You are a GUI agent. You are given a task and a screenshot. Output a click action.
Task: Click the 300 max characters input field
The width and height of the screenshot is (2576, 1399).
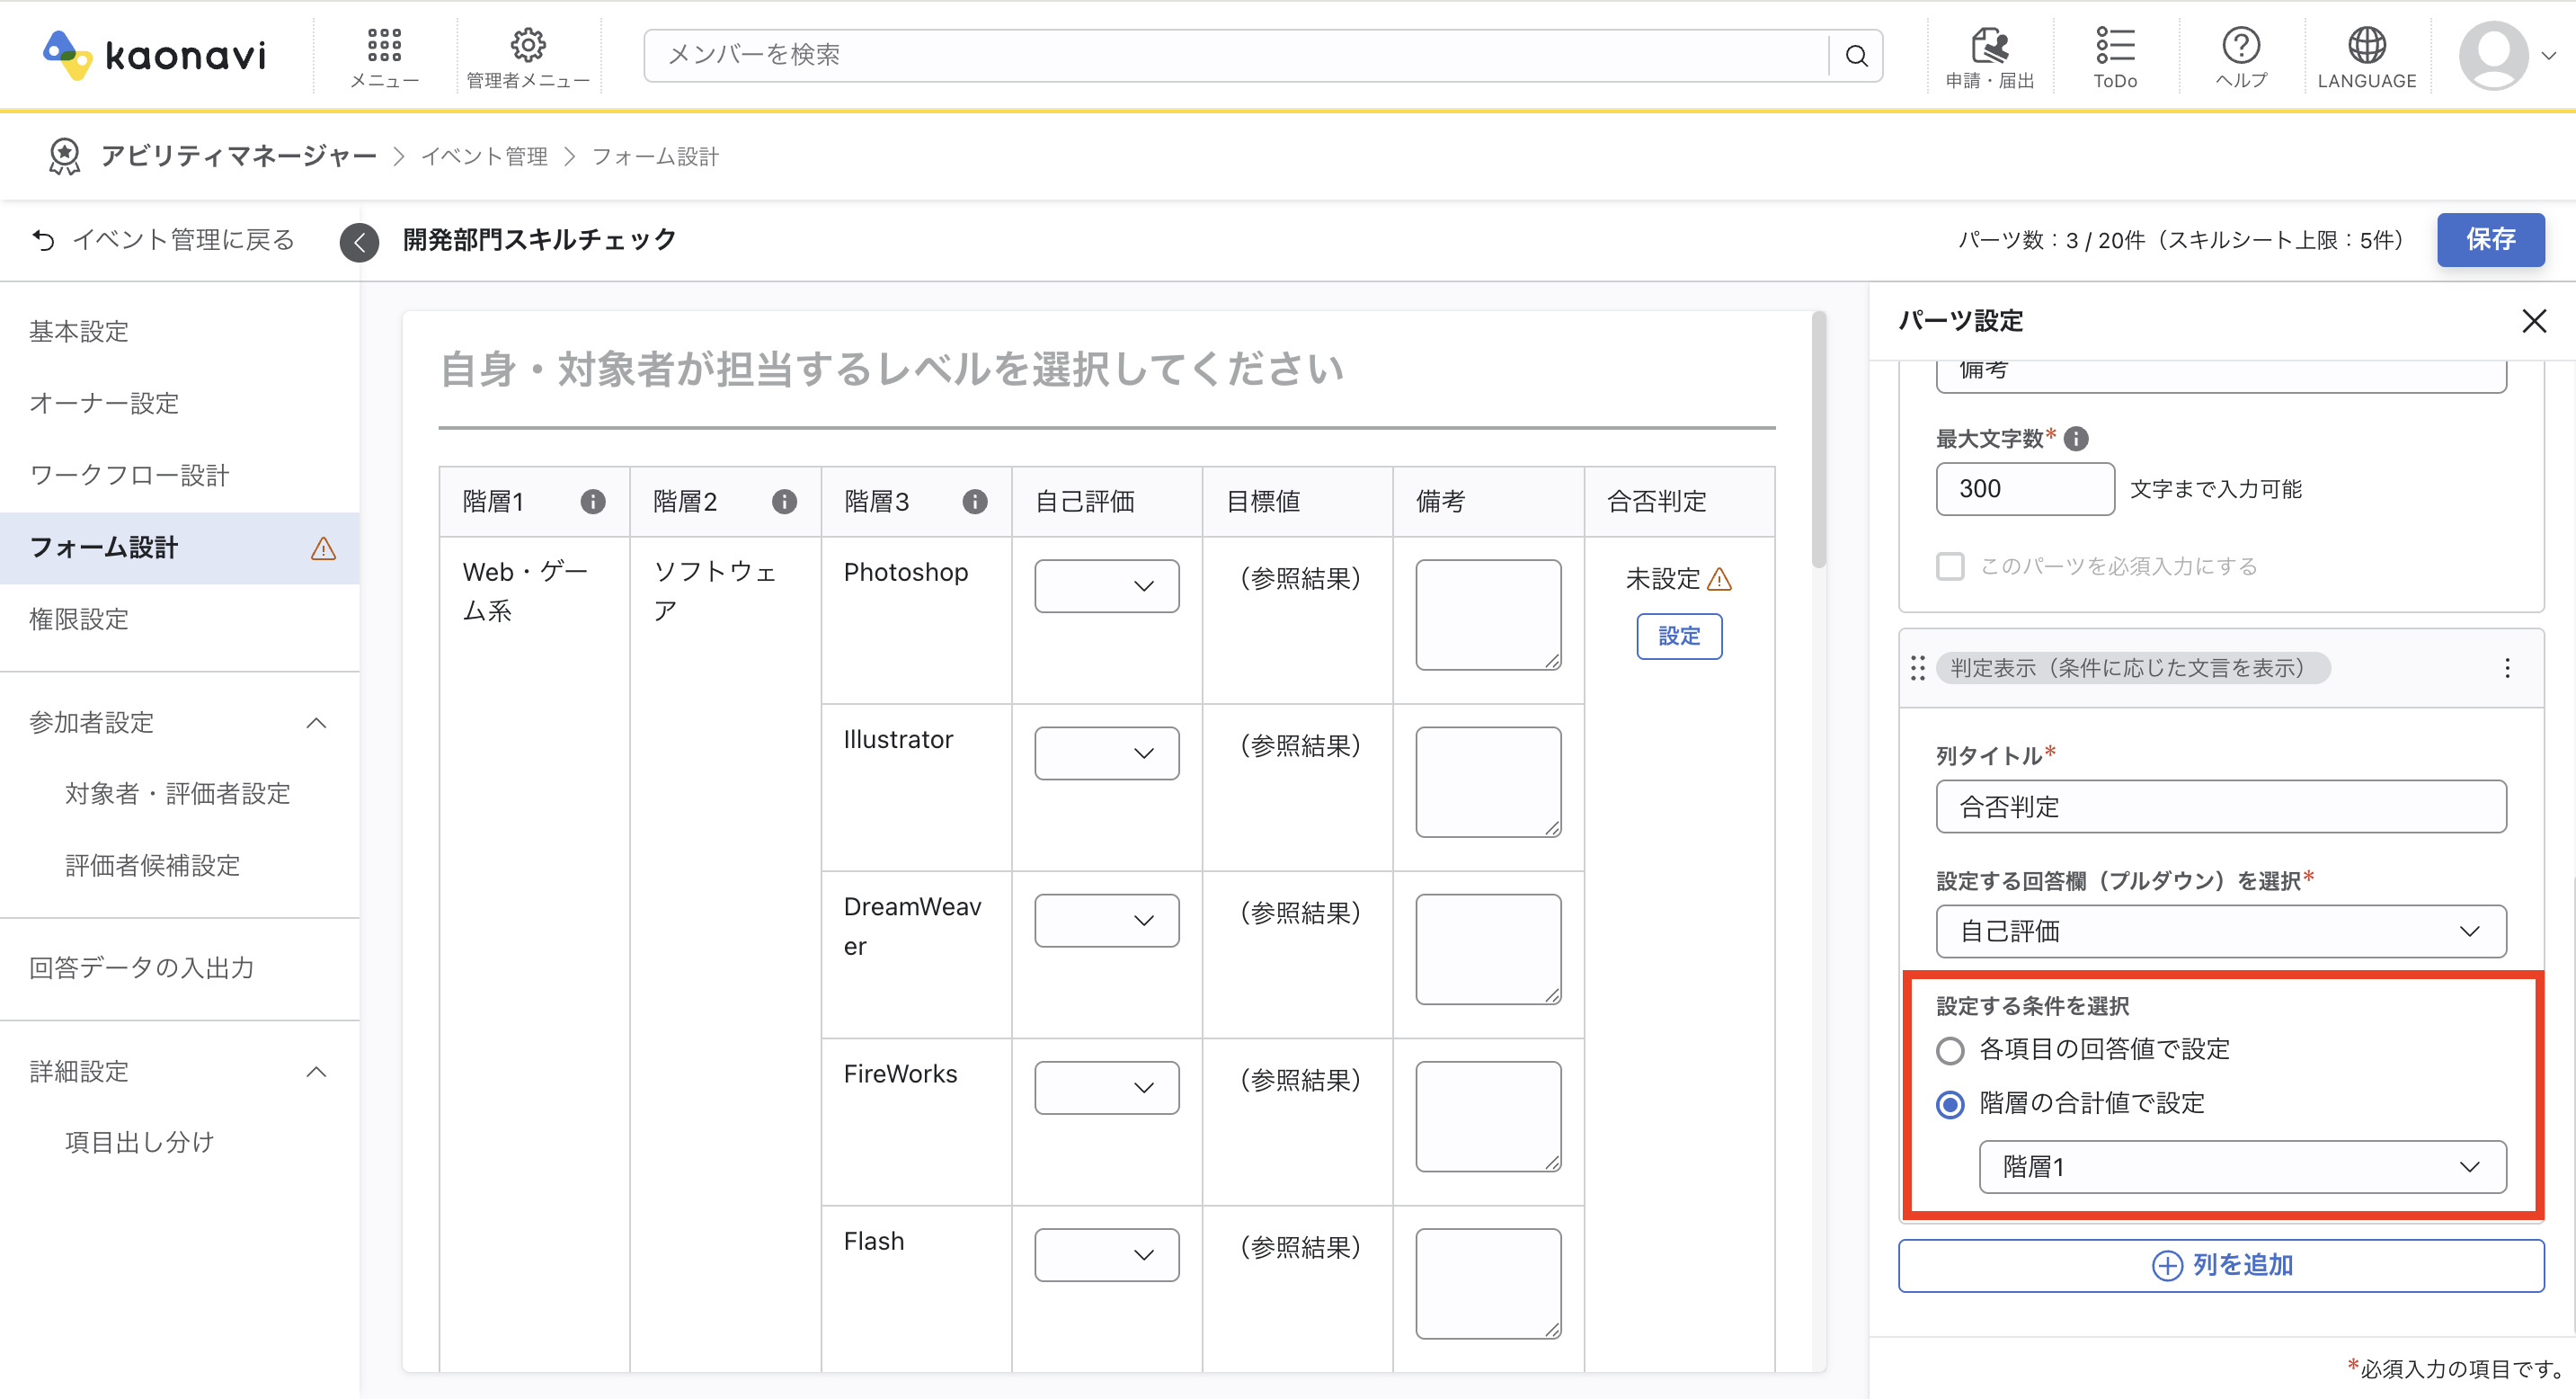click(x=2024, y=488)
